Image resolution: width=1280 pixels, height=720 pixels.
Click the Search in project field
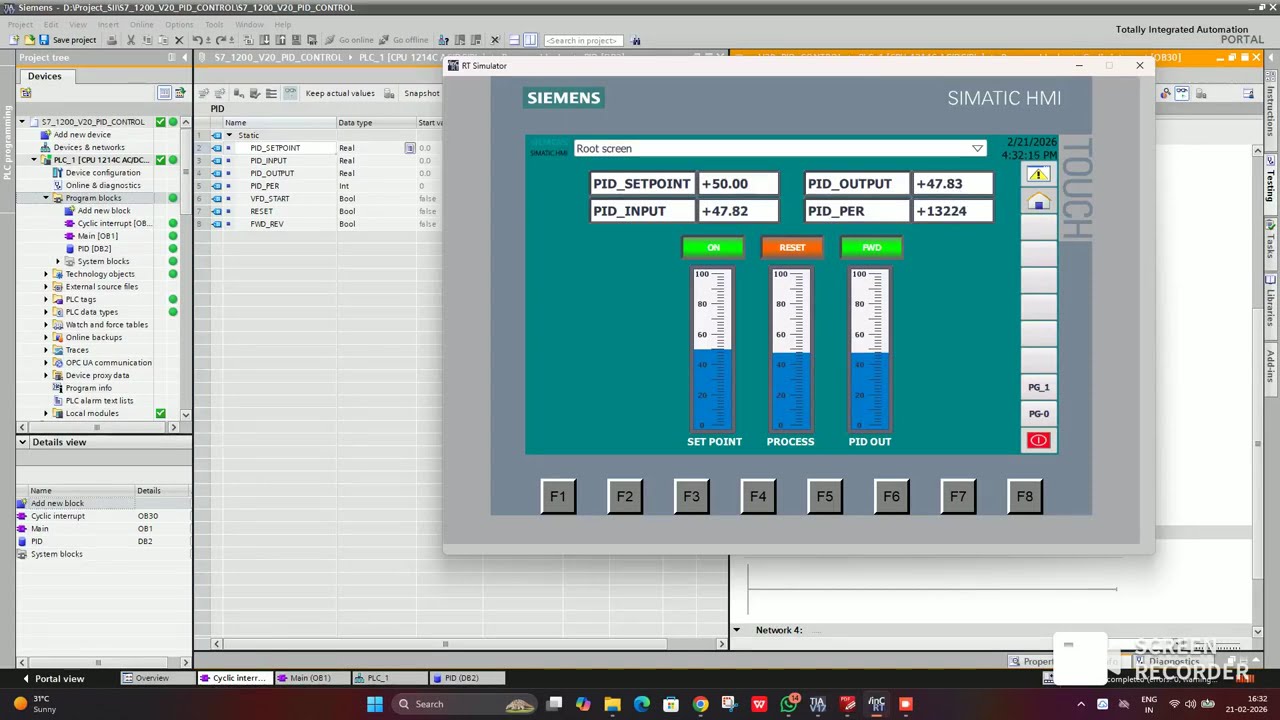point(583,40)
